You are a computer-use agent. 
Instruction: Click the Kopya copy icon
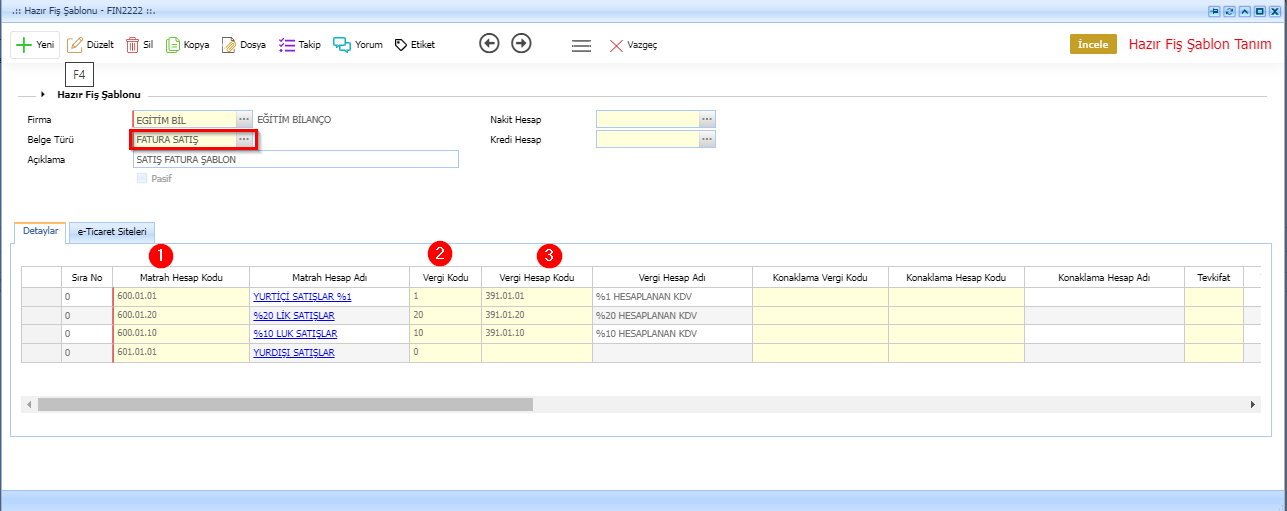click(x=173, y=45)
